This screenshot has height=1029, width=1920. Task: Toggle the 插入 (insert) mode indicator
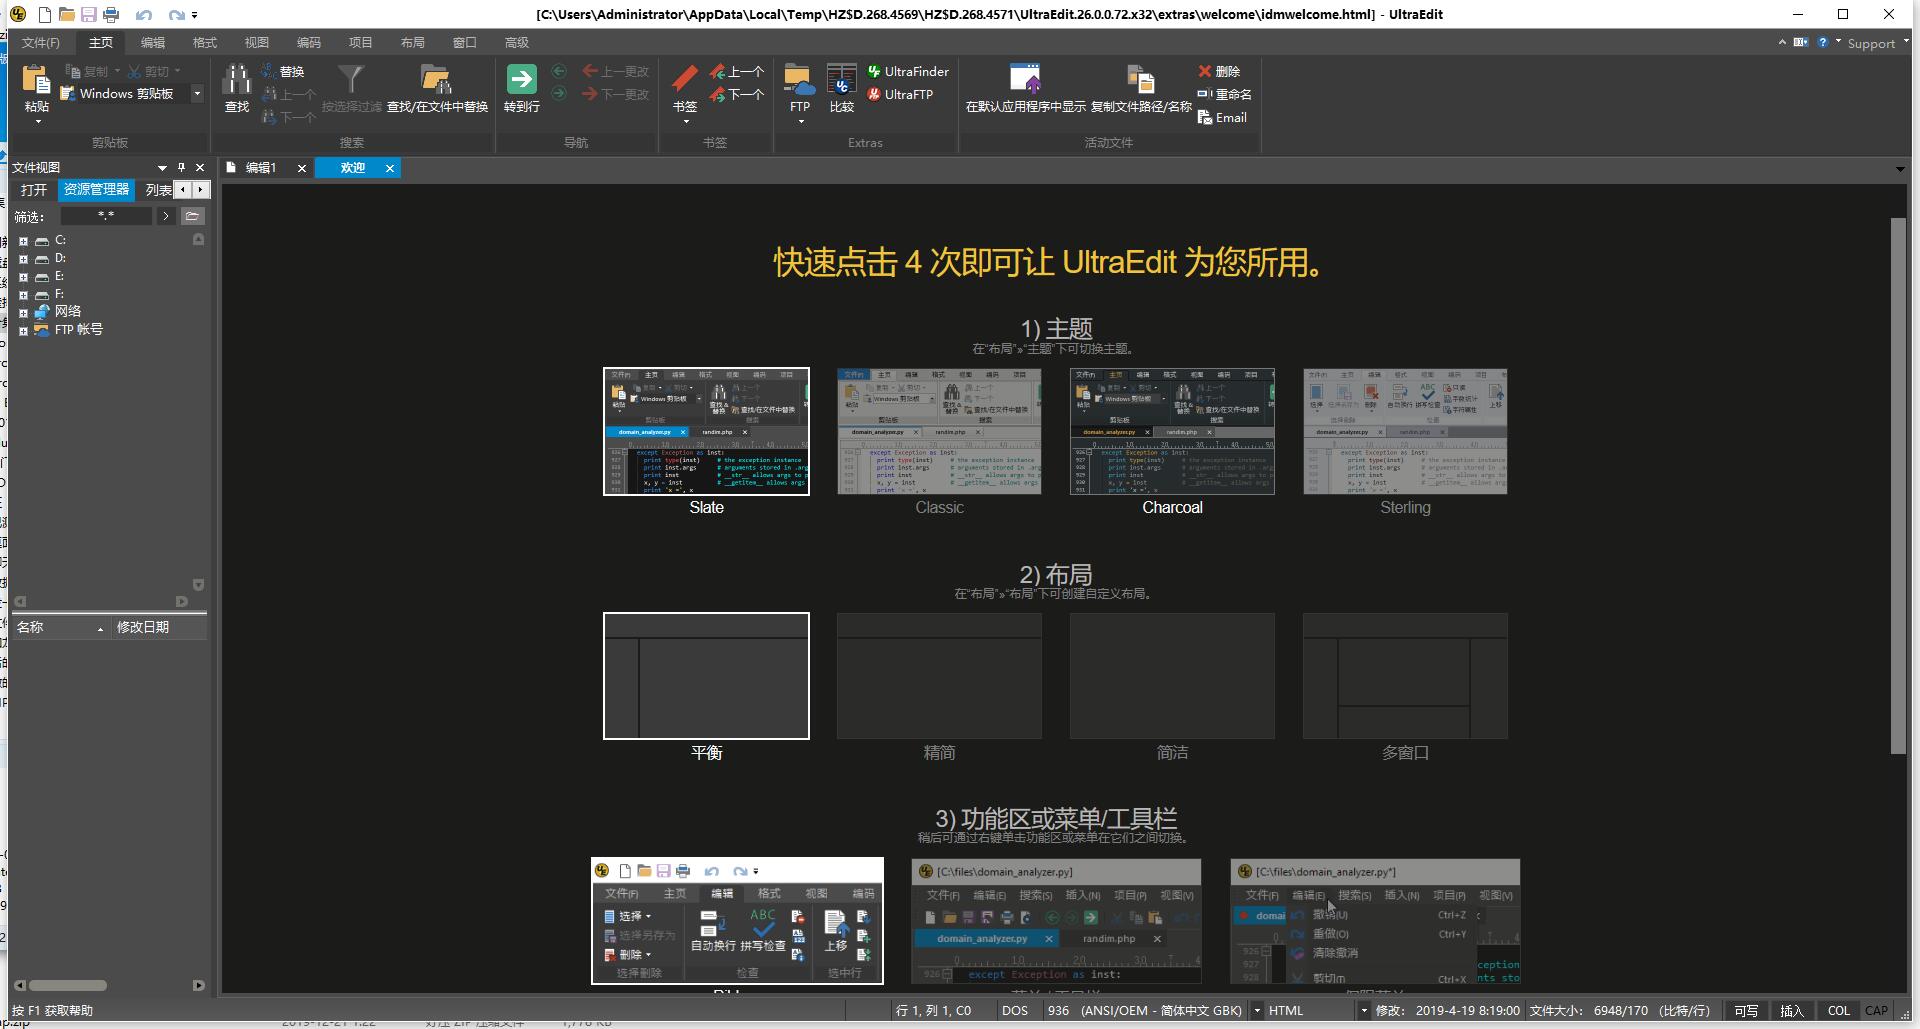pos(1792,1011)
